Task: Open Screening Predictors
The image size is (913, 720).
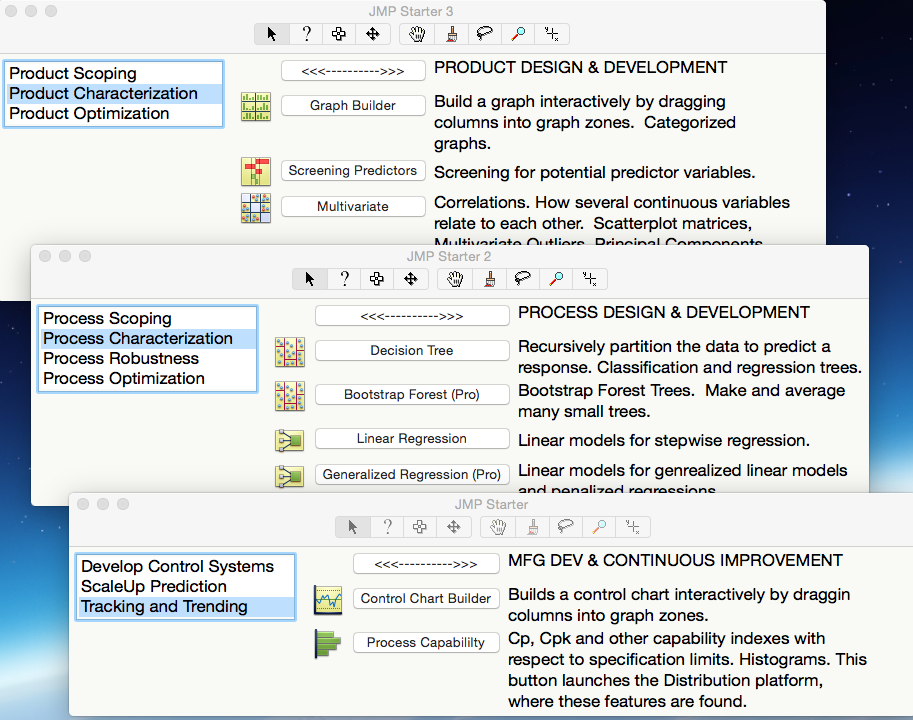Action: coord(353,171)
